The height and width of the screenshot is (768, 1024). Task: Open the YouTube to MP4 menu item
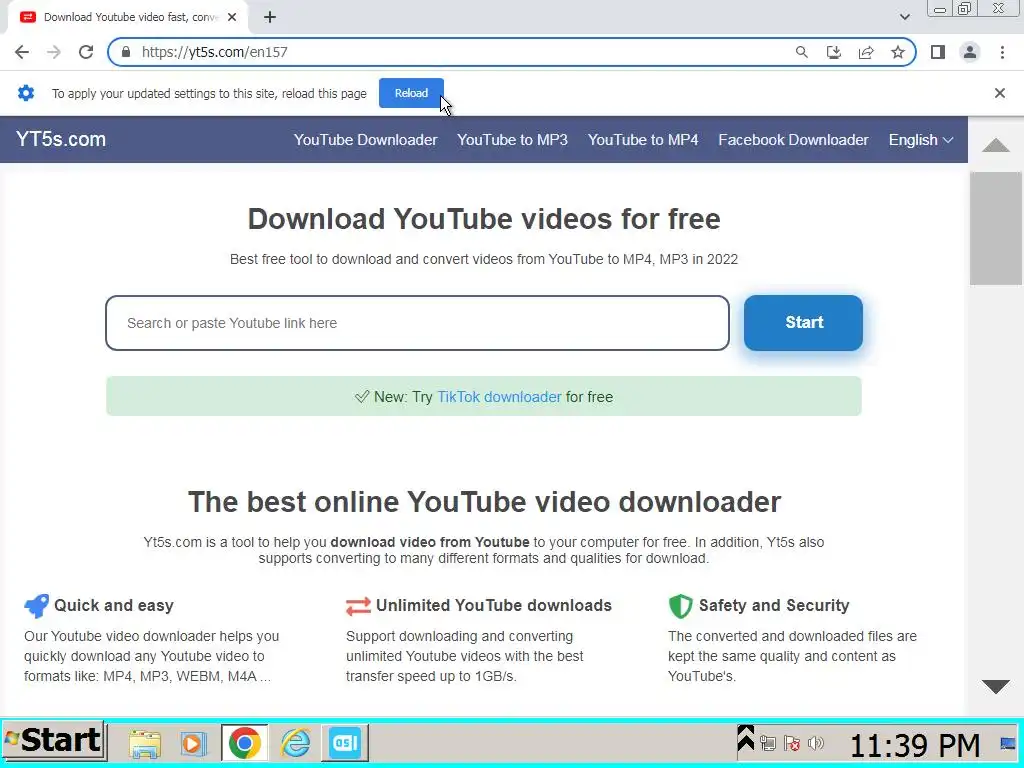click(643, 140)
